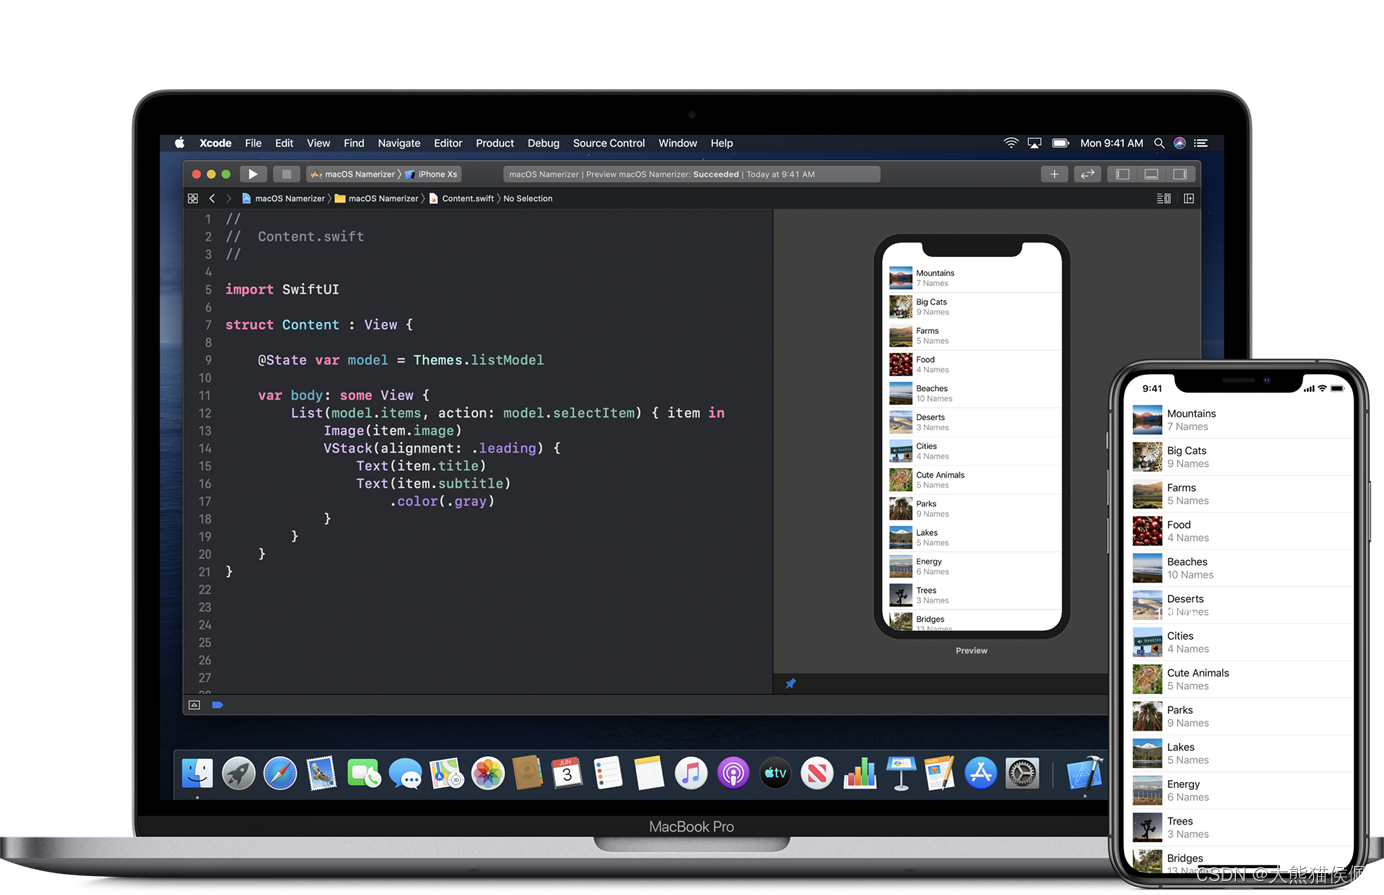Show the debug area using bottom-left toggle

(194, 705)
